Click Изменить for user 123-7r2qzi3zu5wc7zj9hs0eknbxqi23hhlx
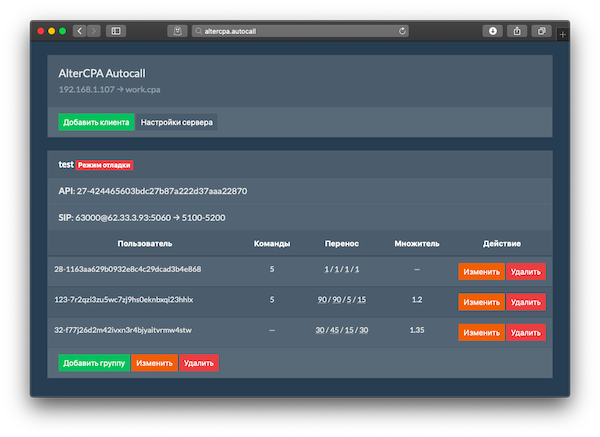The image size is (600, 437). (x=481, y=301)
